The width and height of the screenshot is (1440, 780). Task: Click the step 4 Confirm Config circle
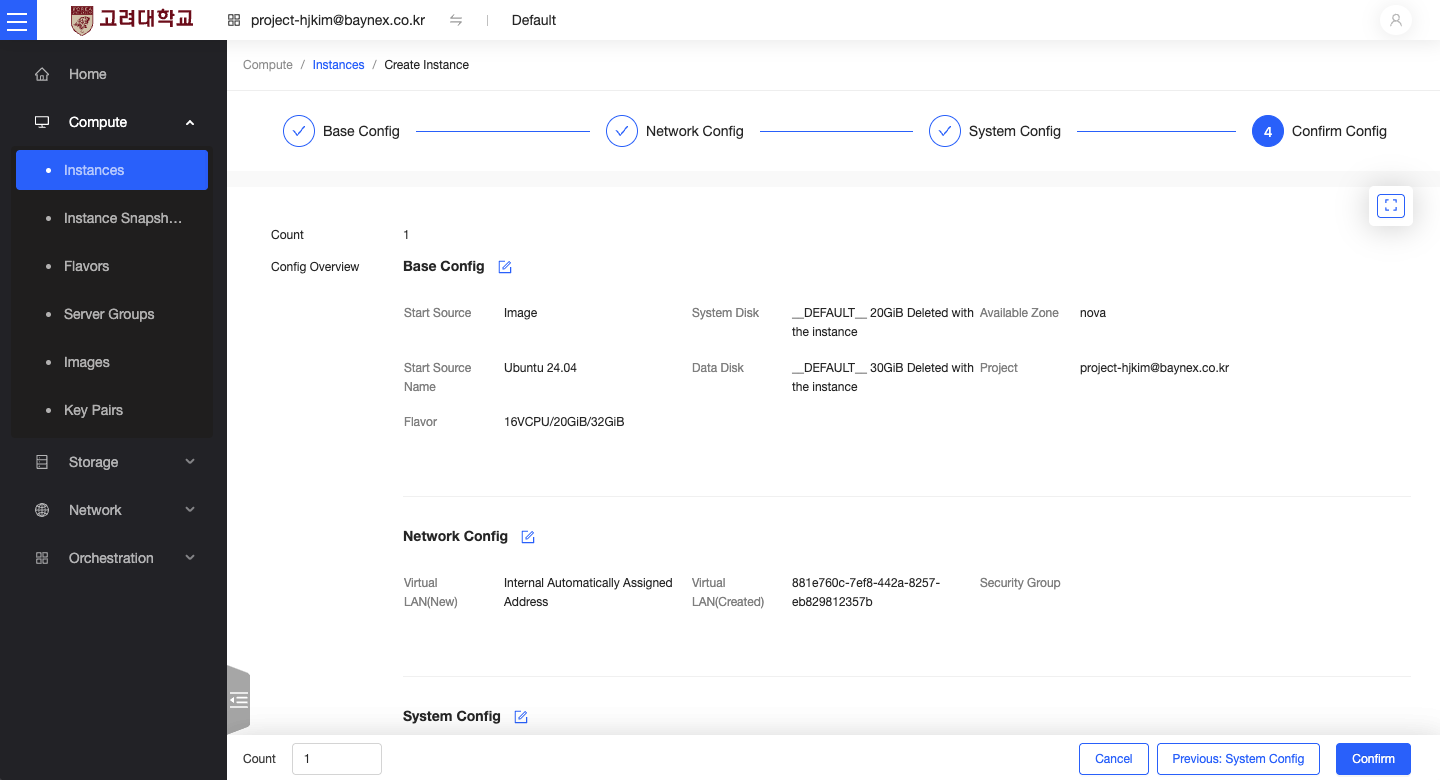pos(1268,131)
